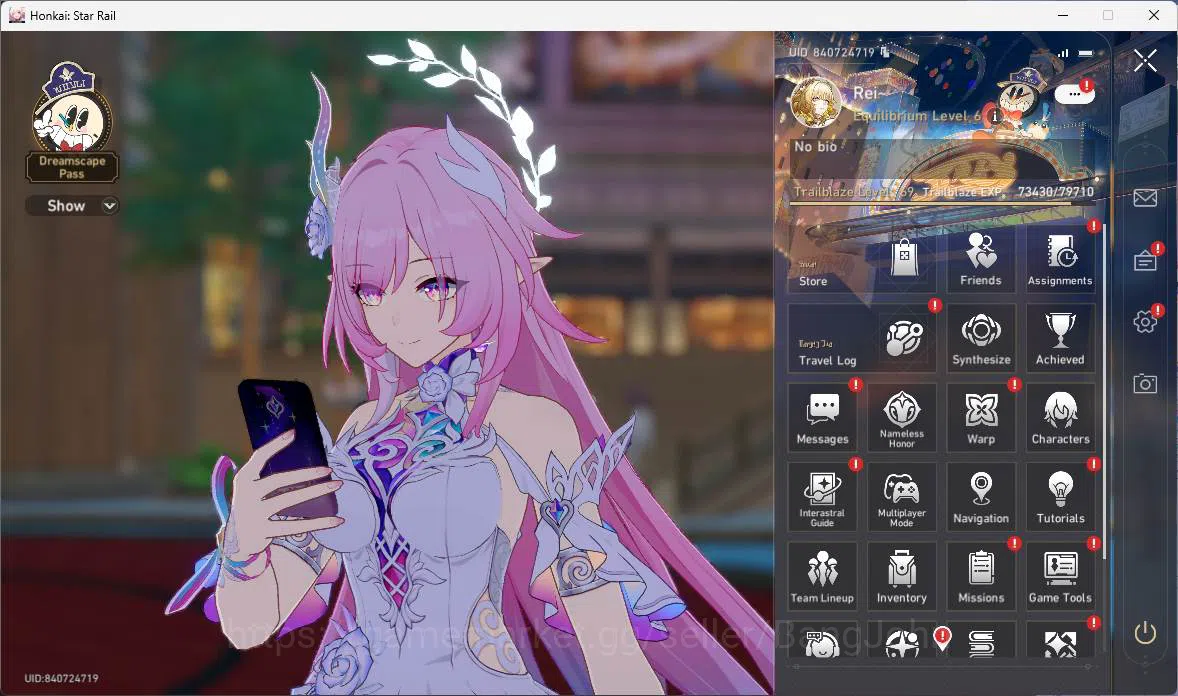1178x696 pixels.
Task: Open the Friends menu tile
Action: coord(980,259)
